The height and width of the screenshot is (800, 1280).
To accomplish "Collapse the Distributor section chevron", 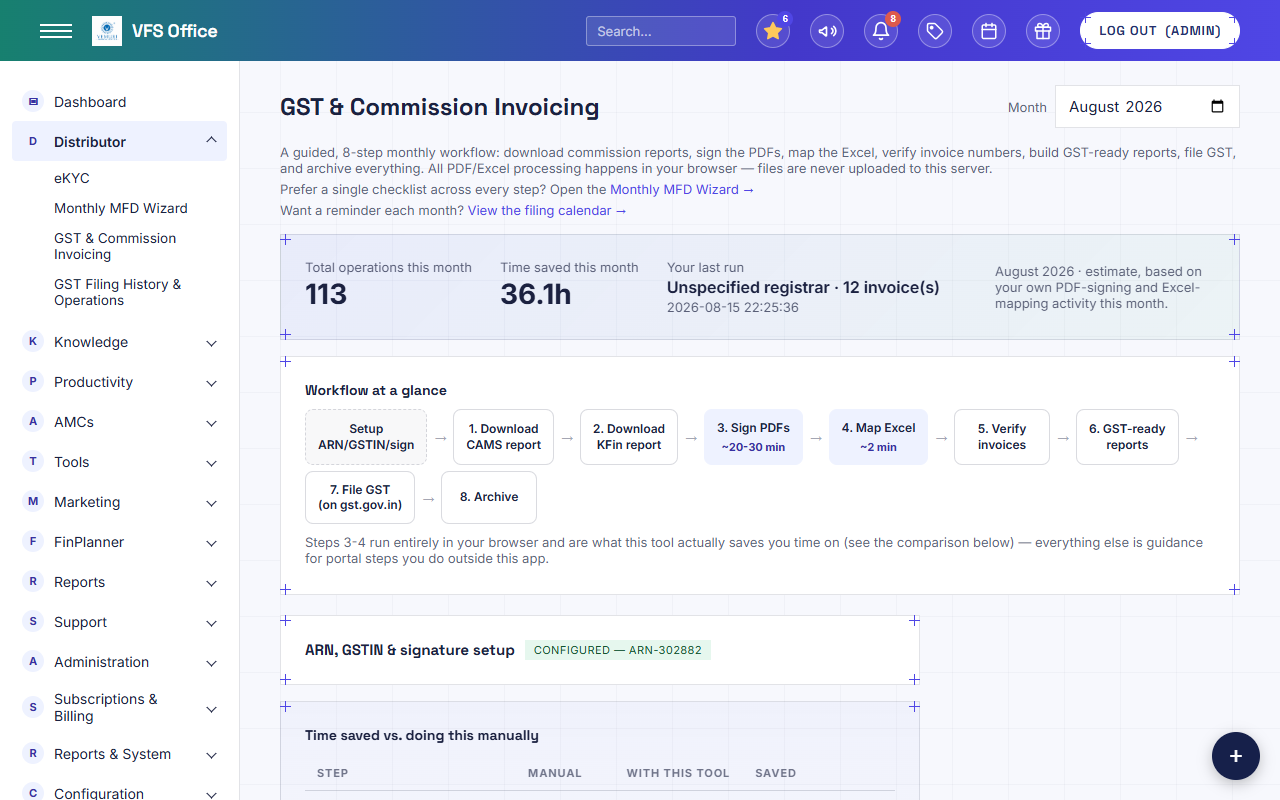I will 211,141.
